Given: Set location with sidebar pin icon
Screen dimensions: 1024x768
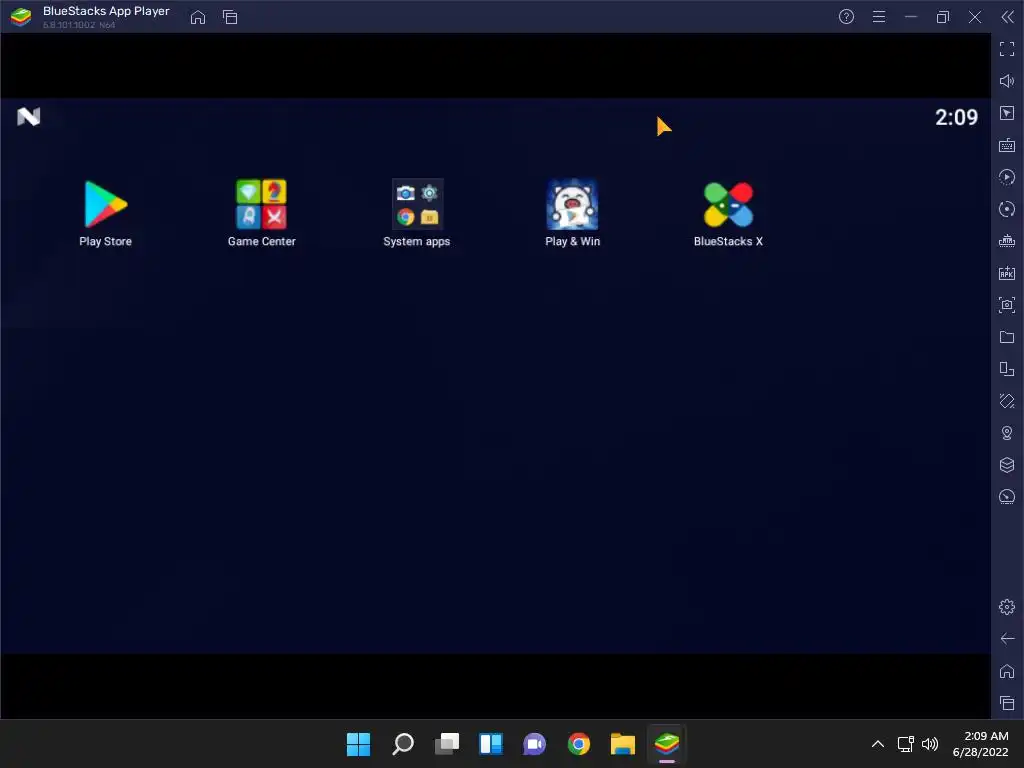Looking at the screenshot, I should pos(1007,433).
